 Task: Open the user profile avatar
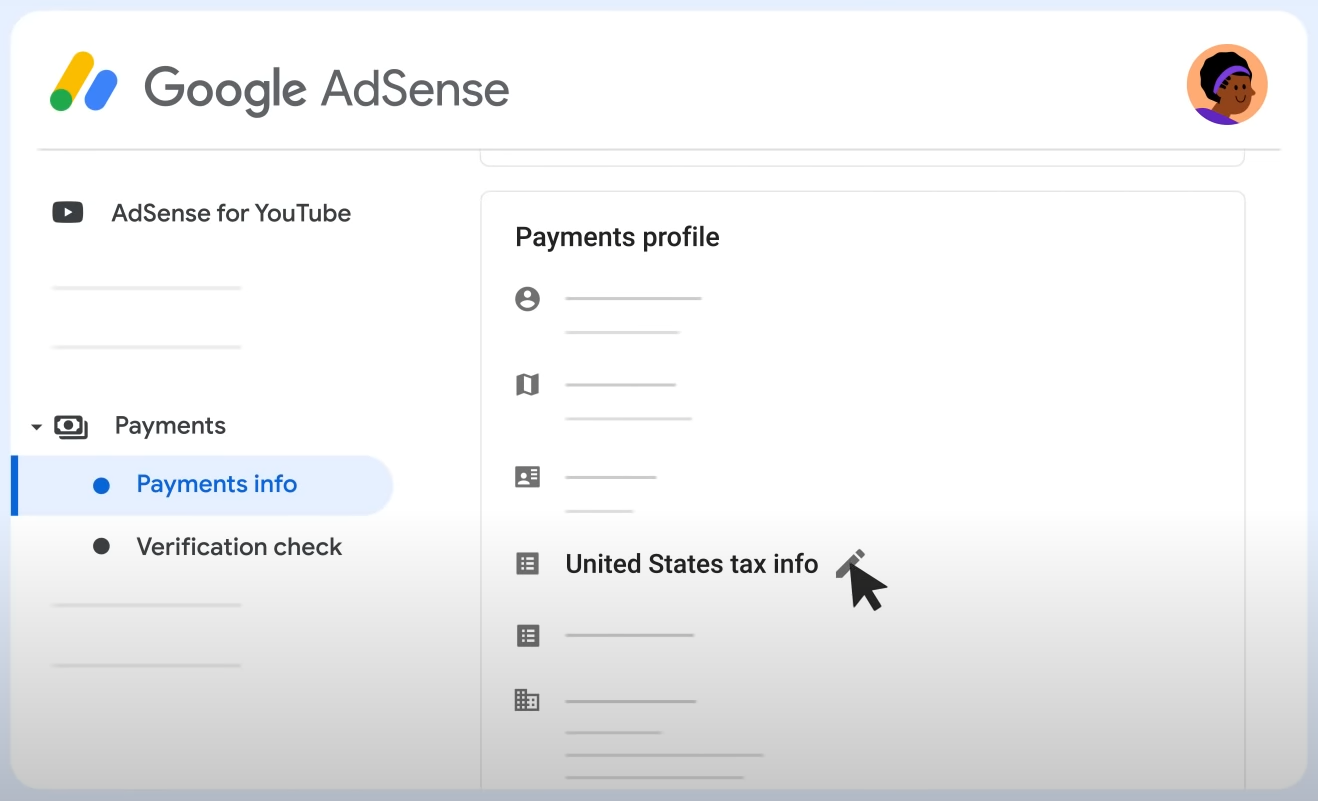1227,85
